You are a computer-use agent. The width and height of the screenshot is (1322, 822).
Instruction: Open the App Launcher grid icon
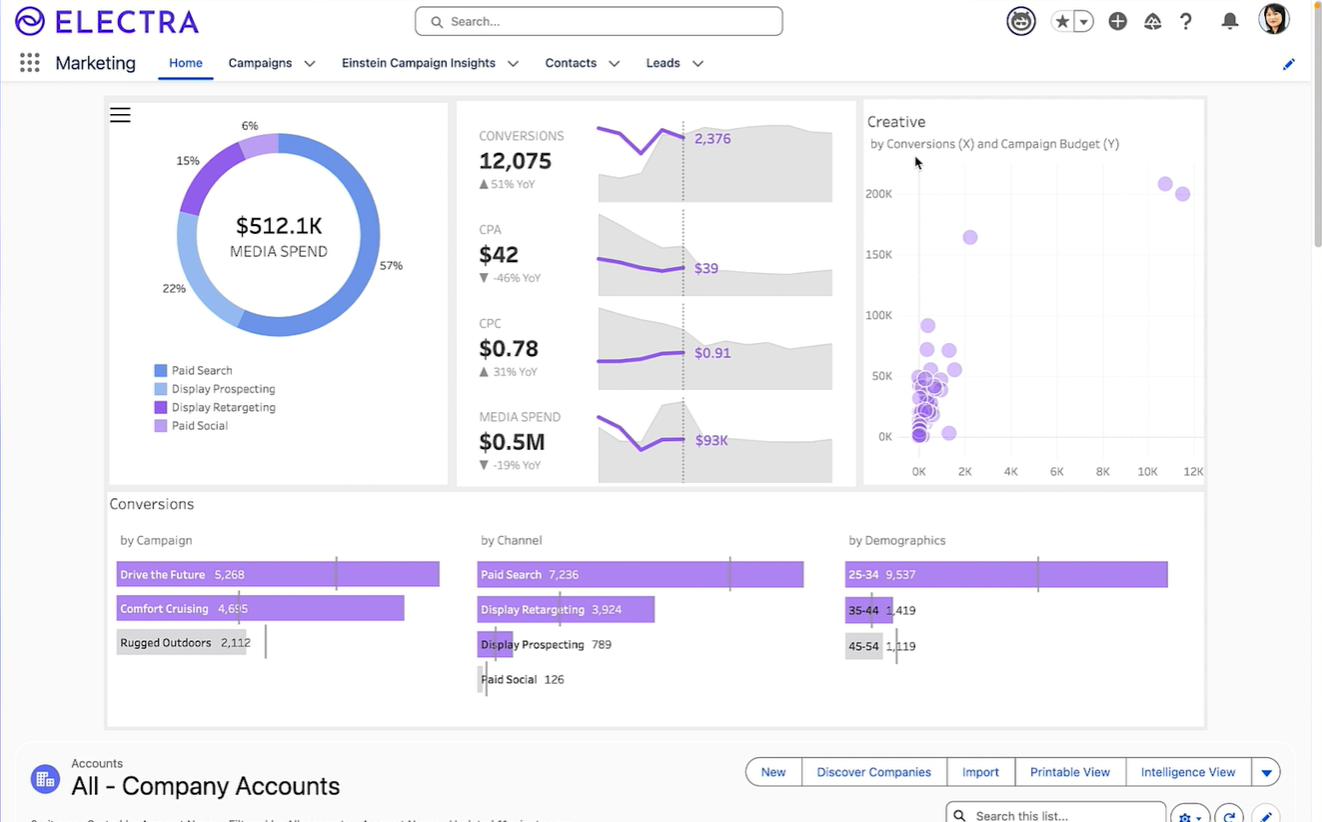30,63
